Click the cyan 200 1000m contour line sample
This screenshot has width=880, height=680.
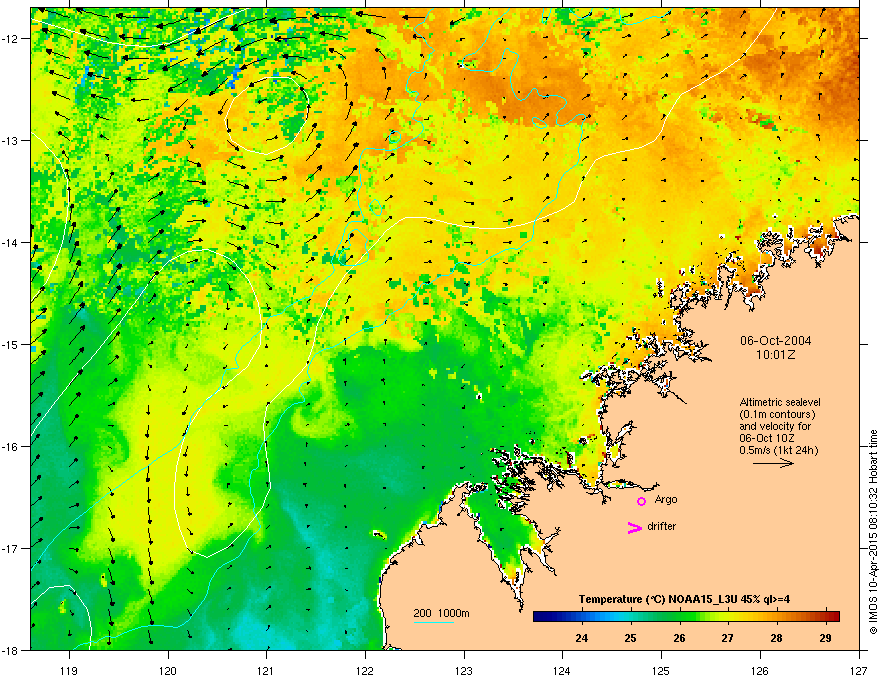[x=433, y=622]
